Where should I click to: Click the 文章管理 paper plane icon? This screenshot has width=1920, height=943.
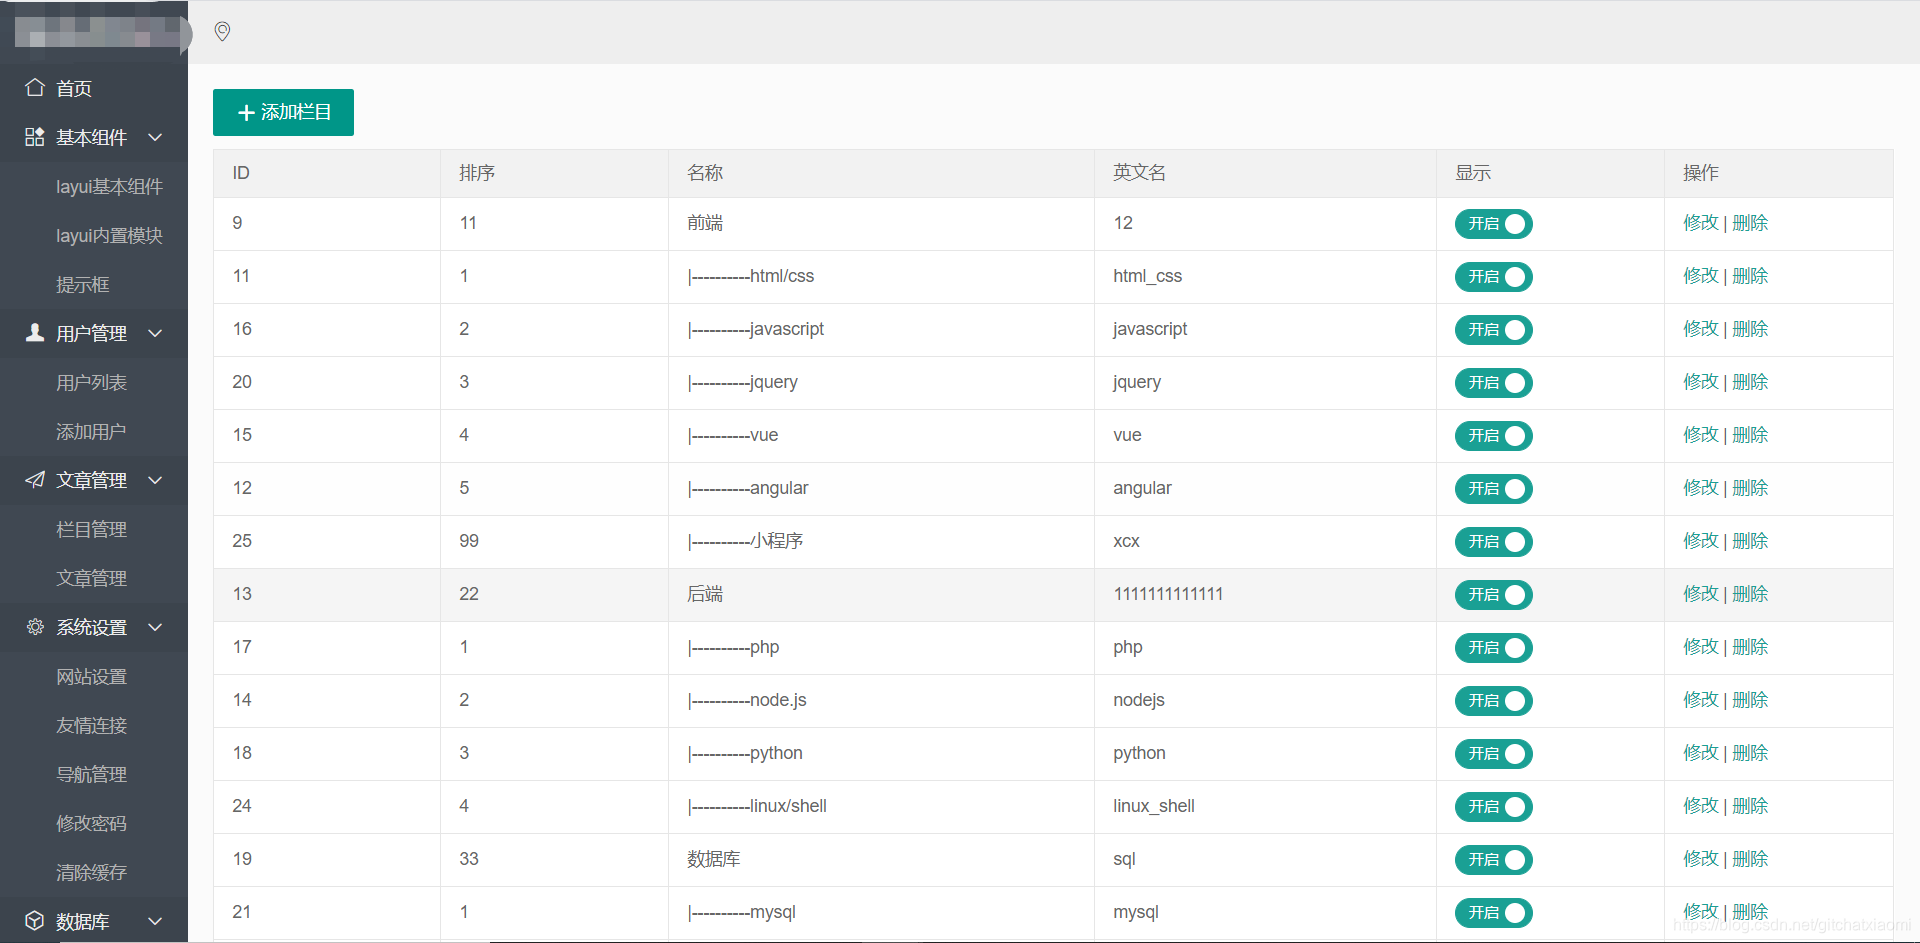[35, 480]
